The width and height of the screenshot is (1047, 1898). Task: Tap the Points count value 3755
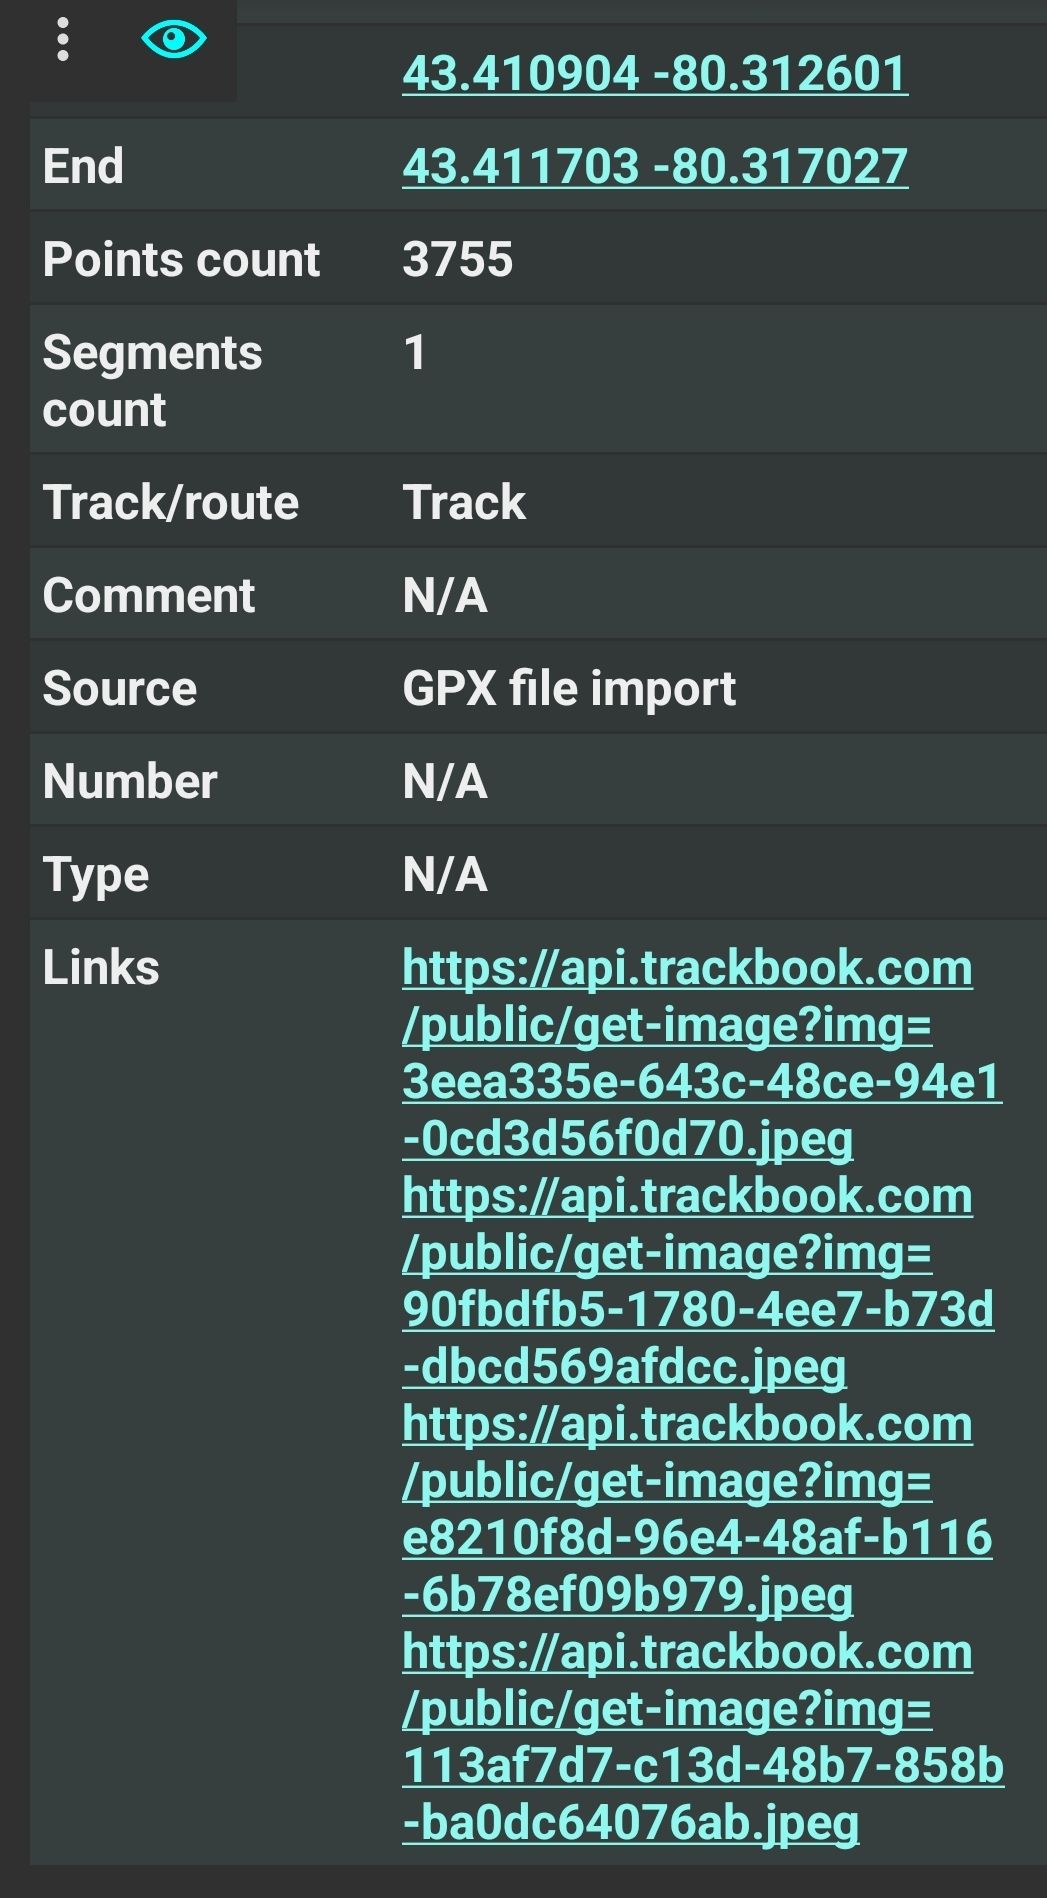(x=458, y=259)
